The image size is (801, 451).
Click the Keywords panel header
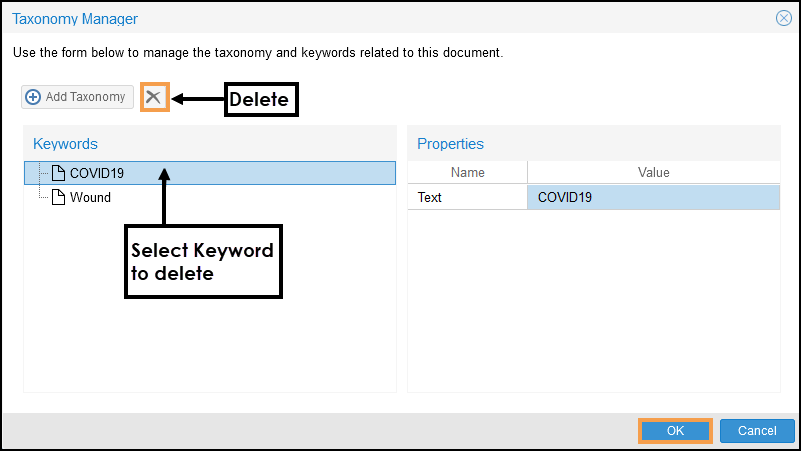click(x=65, y=144)
